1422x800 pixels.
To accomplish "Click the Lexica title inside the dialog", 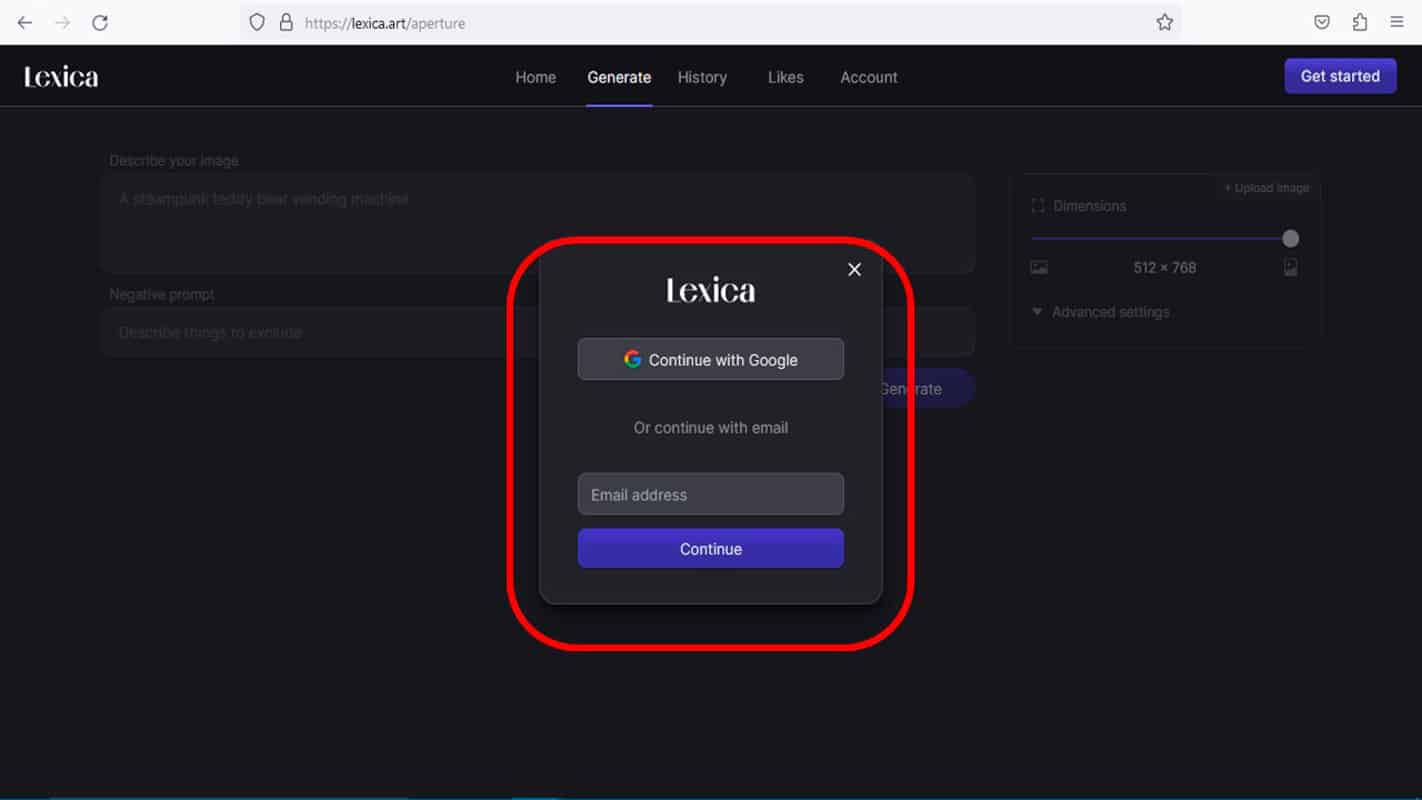I will [711, 291].
